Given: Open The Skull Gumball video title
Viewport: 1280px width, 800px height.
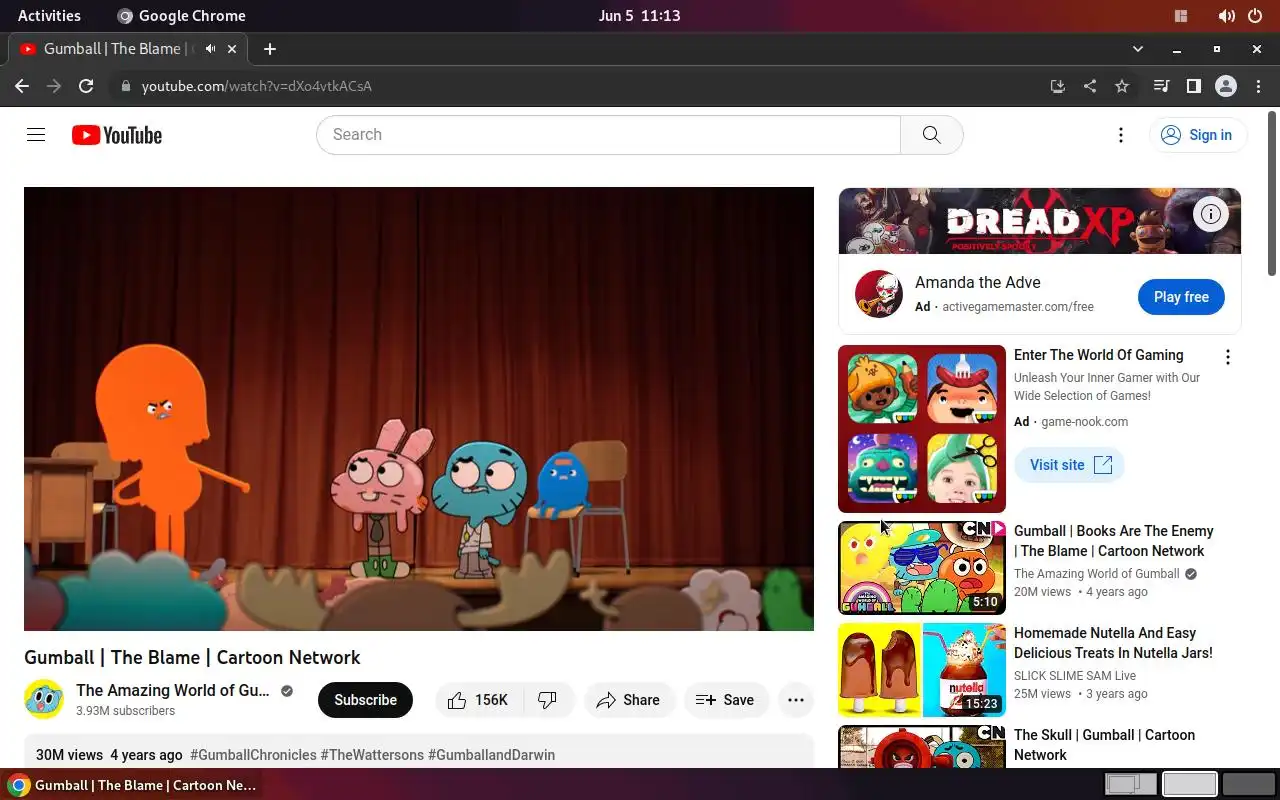Looking at the screenshot, I should [x=1104, y=745].
